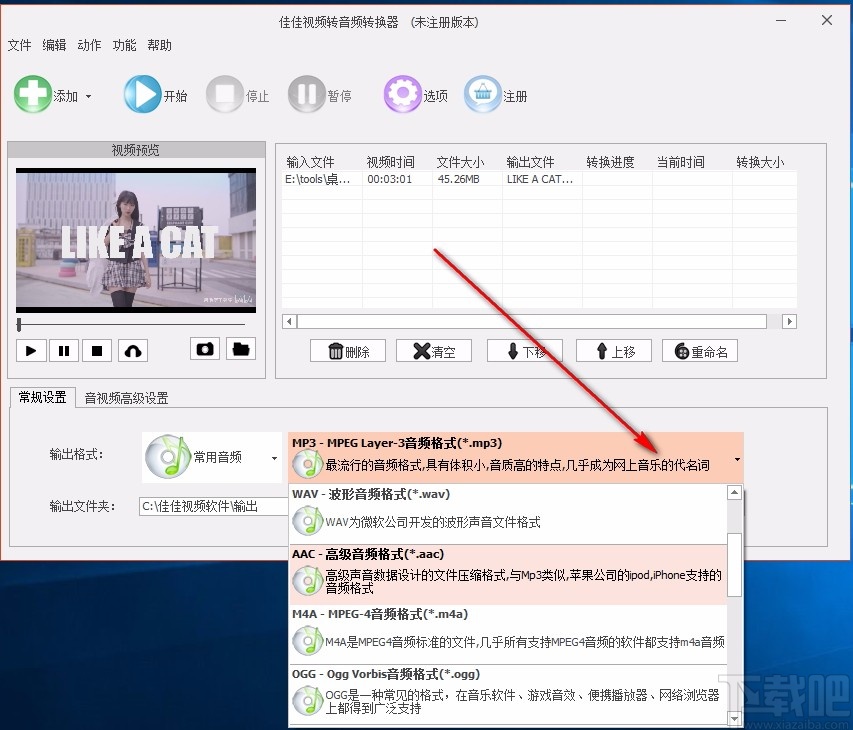Switch to the 音视频高级设置 tab
This screenshot has width=853, height=730.
pyautogui.click(x=128, y=397)
